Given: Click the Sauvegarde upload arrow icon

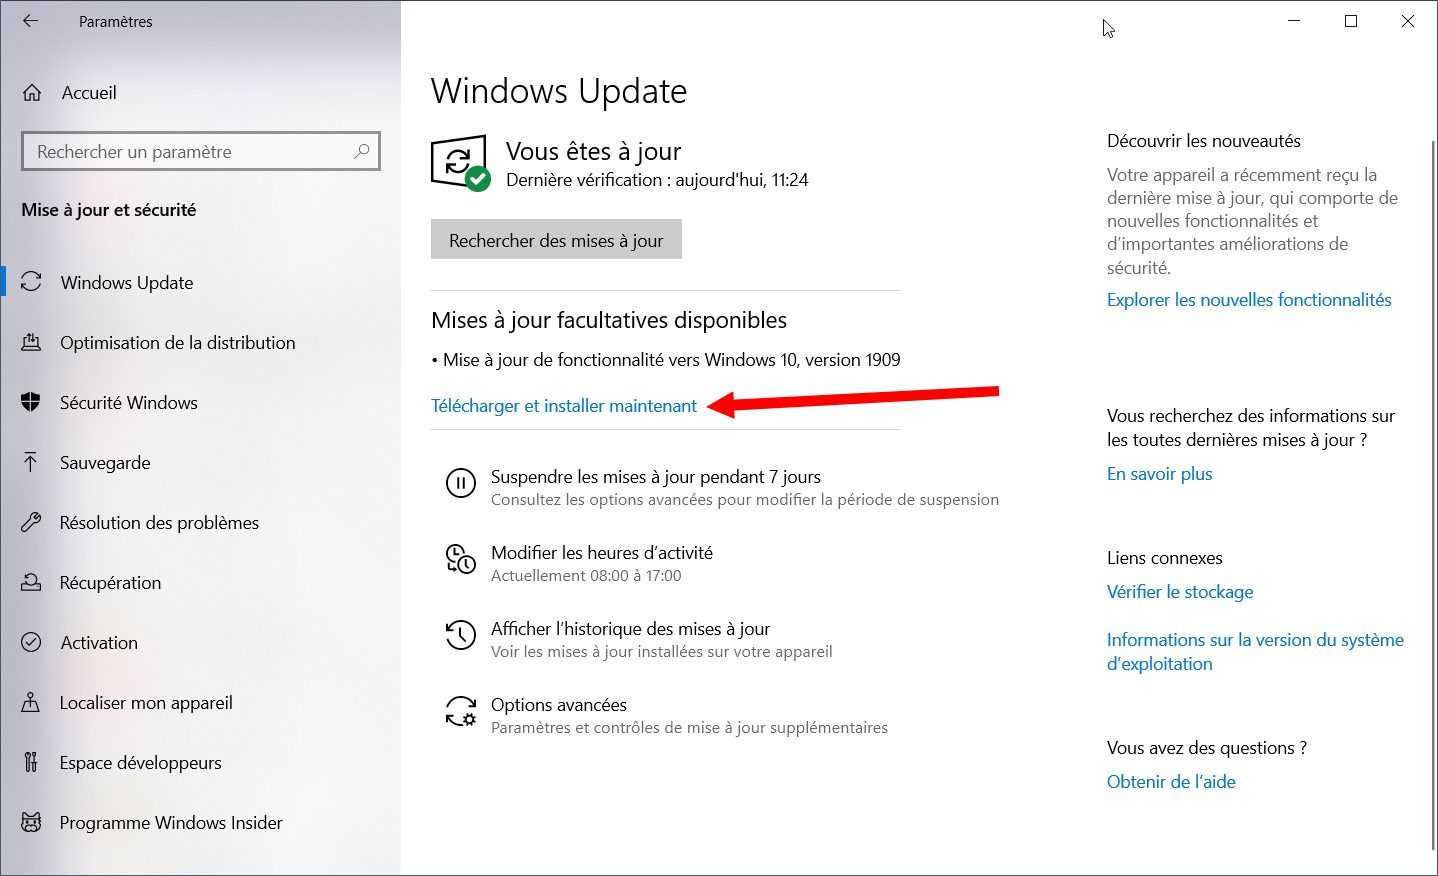Looking at the screenshot, I should (31, 462).
